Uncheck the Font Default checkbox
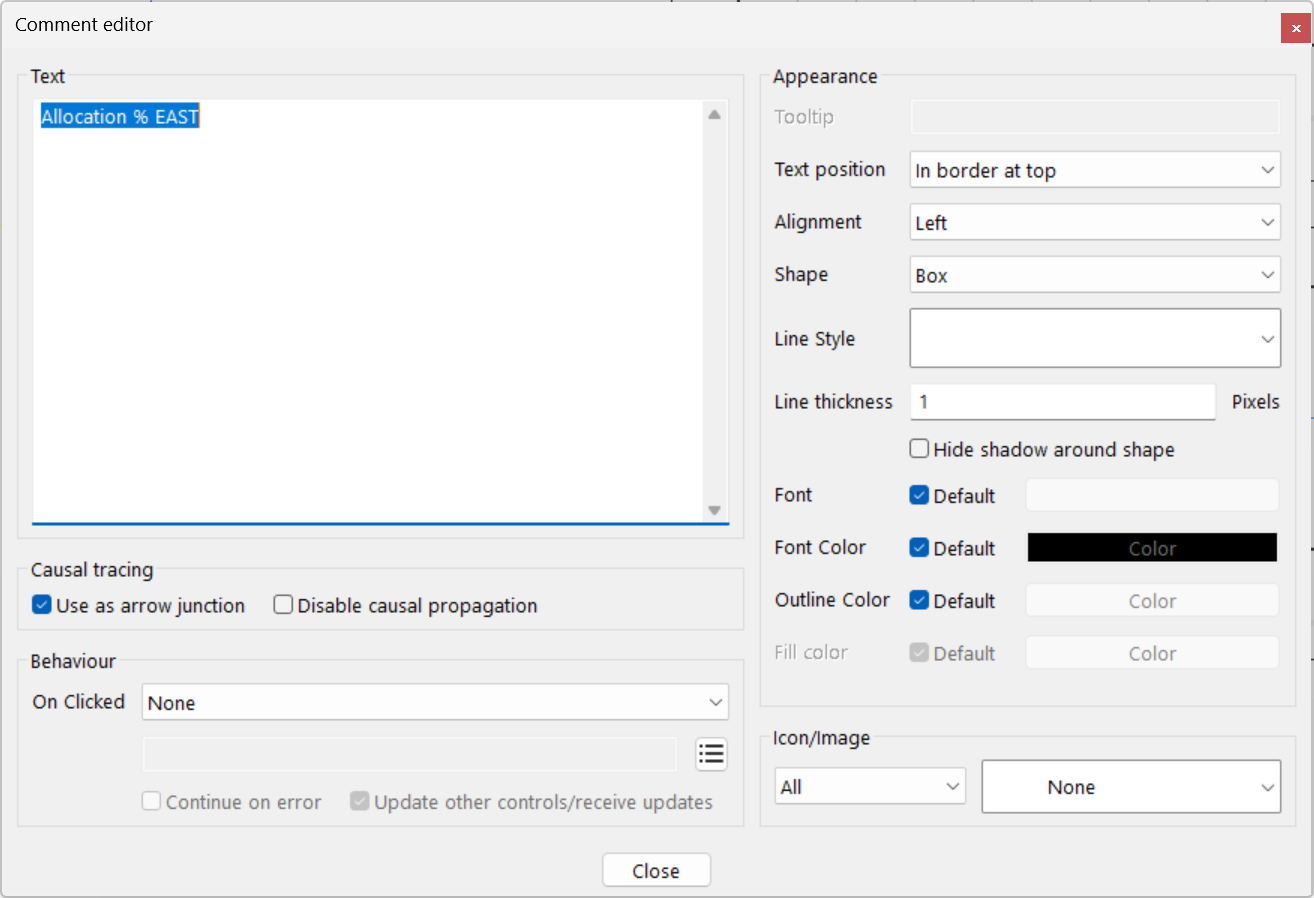 click(x=918, y=495)
